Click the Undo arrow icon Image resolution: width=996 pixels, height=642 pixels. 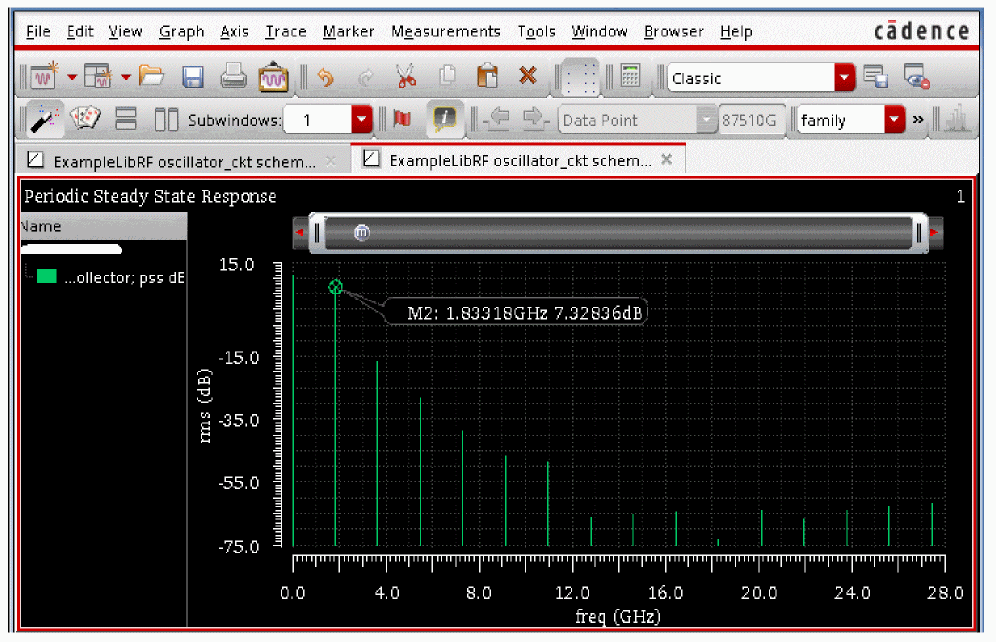pyautogui.click(x=325, y=77)
